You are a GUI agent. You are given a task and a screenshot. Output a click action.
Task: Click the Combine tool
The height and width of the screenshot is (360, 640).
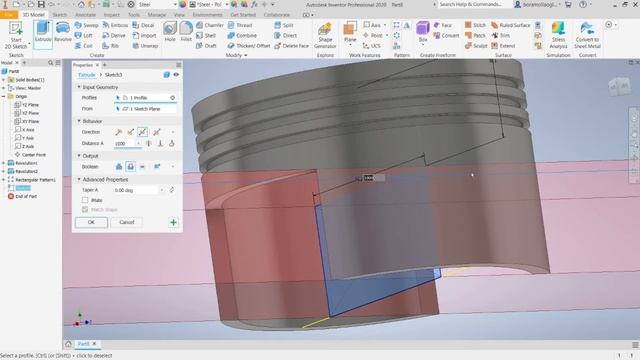pos(242,36)
